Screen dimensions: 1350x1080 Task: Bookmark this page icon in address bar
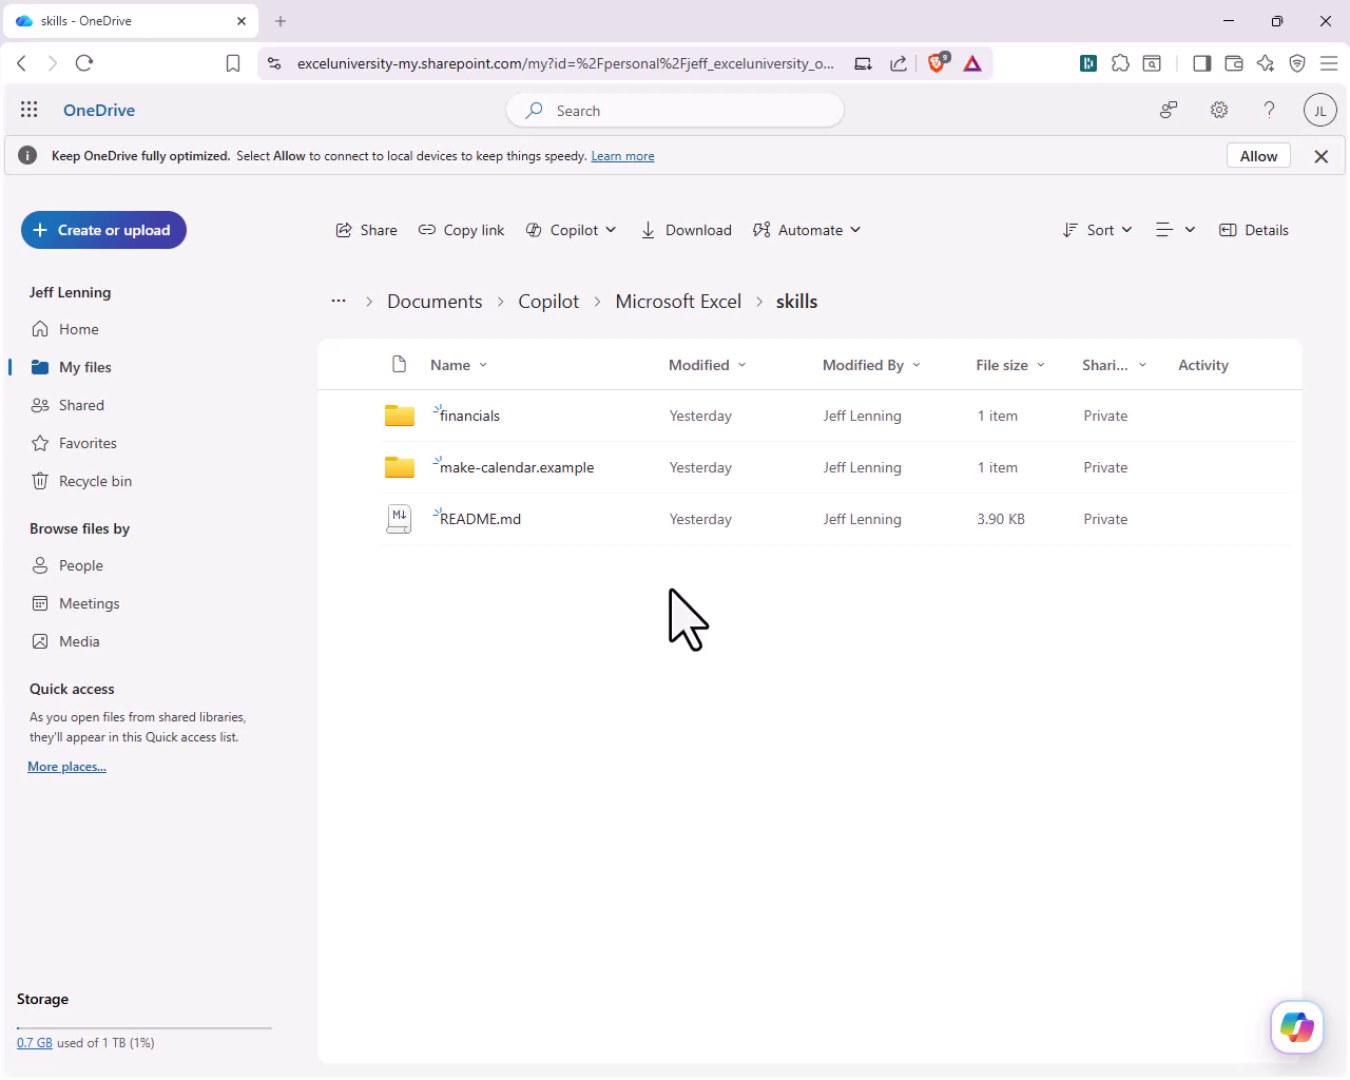pos(233,63)
